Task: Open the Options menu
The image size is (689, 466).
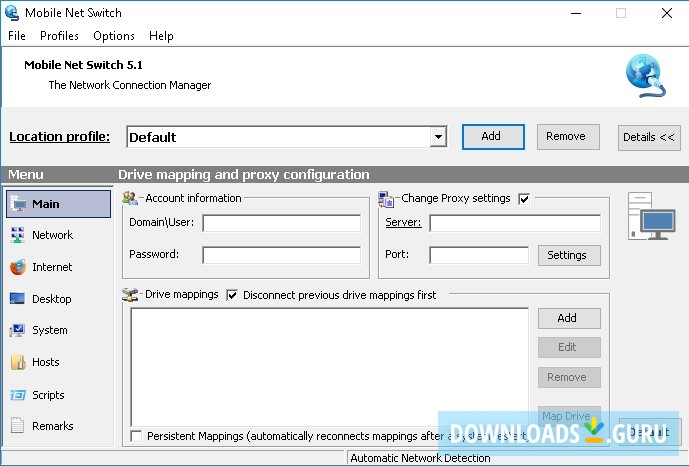Action: (114, 36)
